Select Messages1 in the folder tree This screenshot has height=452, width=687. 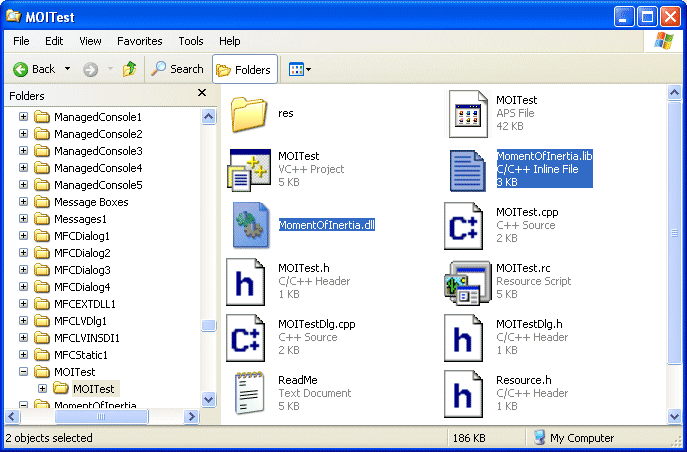coord(80,219)
